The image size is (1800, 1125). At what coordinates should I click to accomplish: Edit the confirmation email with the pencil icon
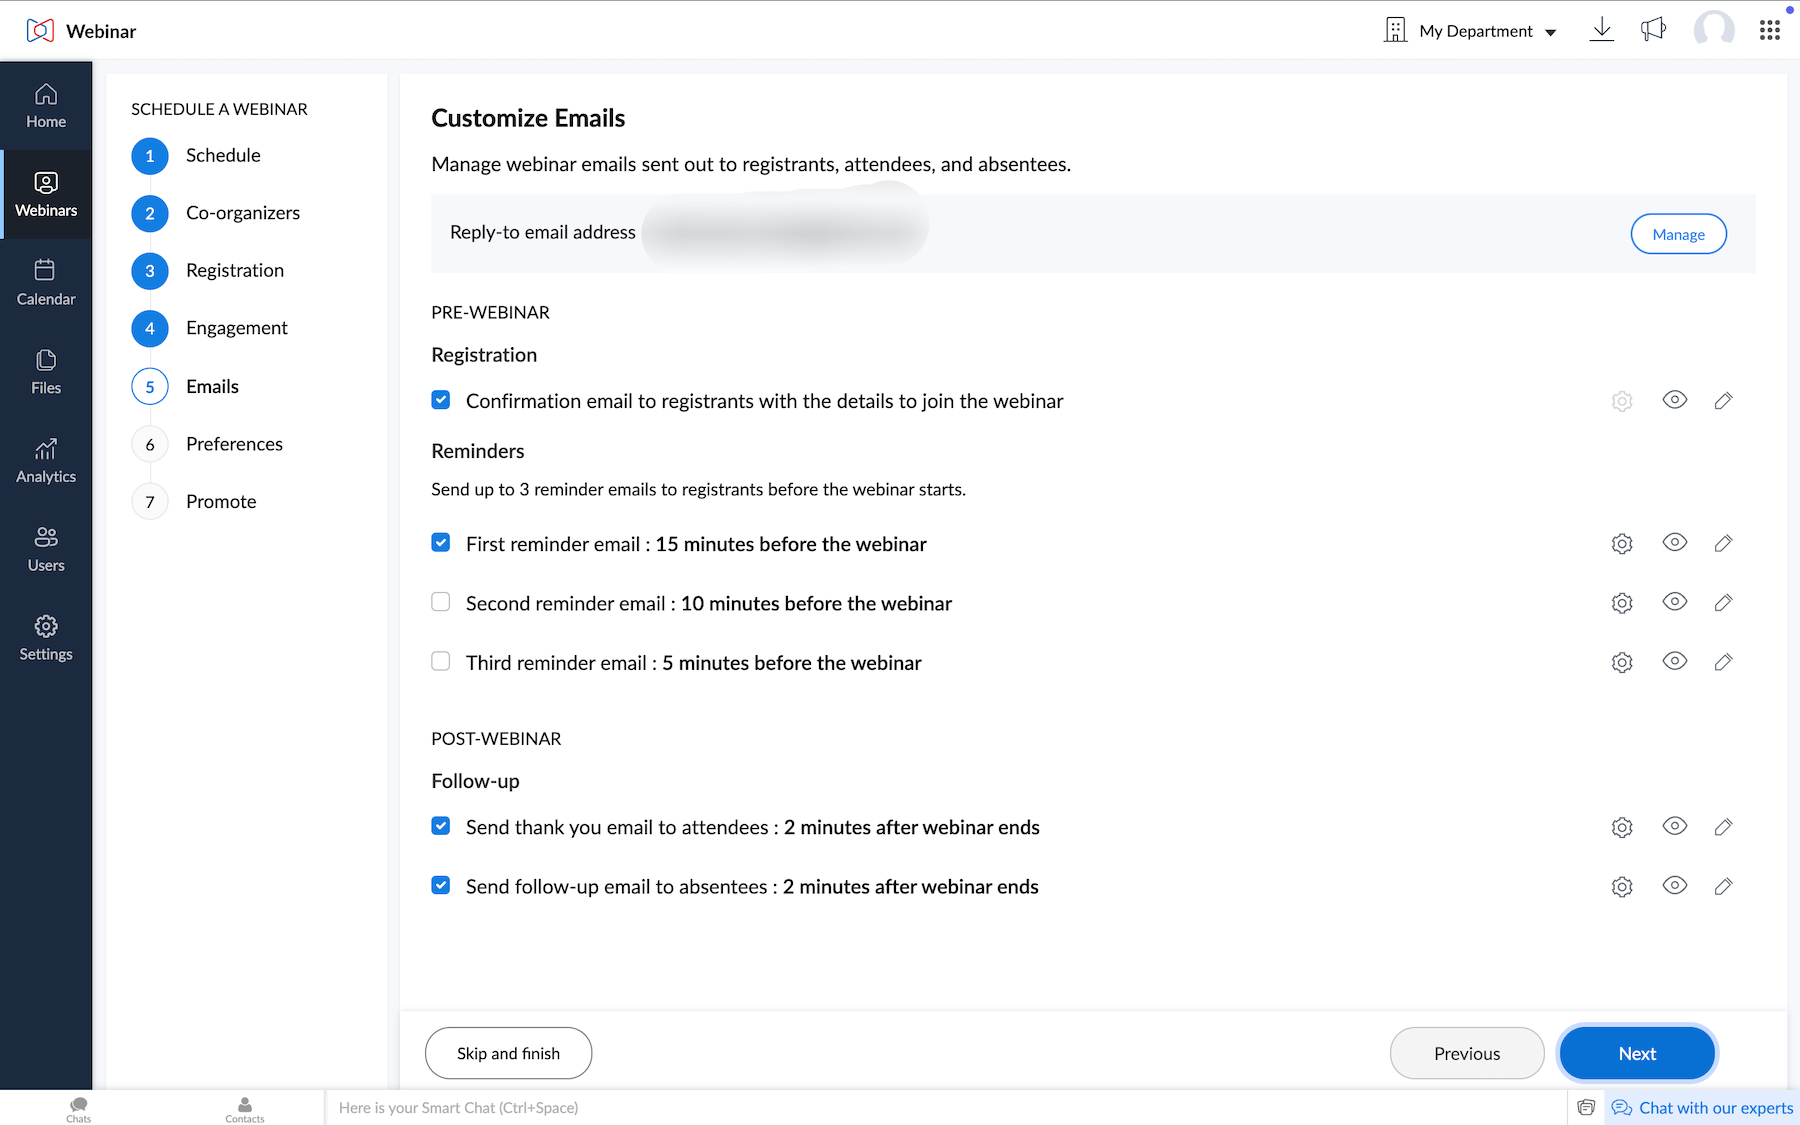click(x=1723, y=400)
